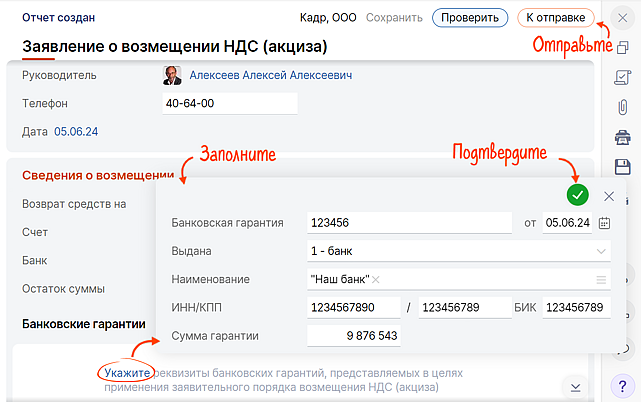
Task: Expand the Выдана dropdown "1 - банк"
Action: 601,251
